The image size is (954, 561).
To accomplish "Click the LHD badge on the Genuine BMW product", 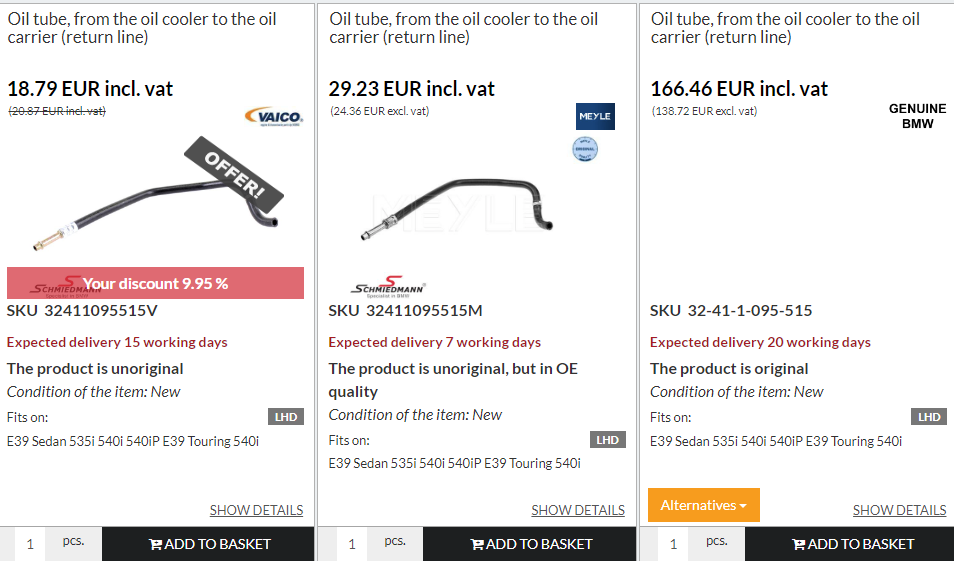I will tap(929, 417).
